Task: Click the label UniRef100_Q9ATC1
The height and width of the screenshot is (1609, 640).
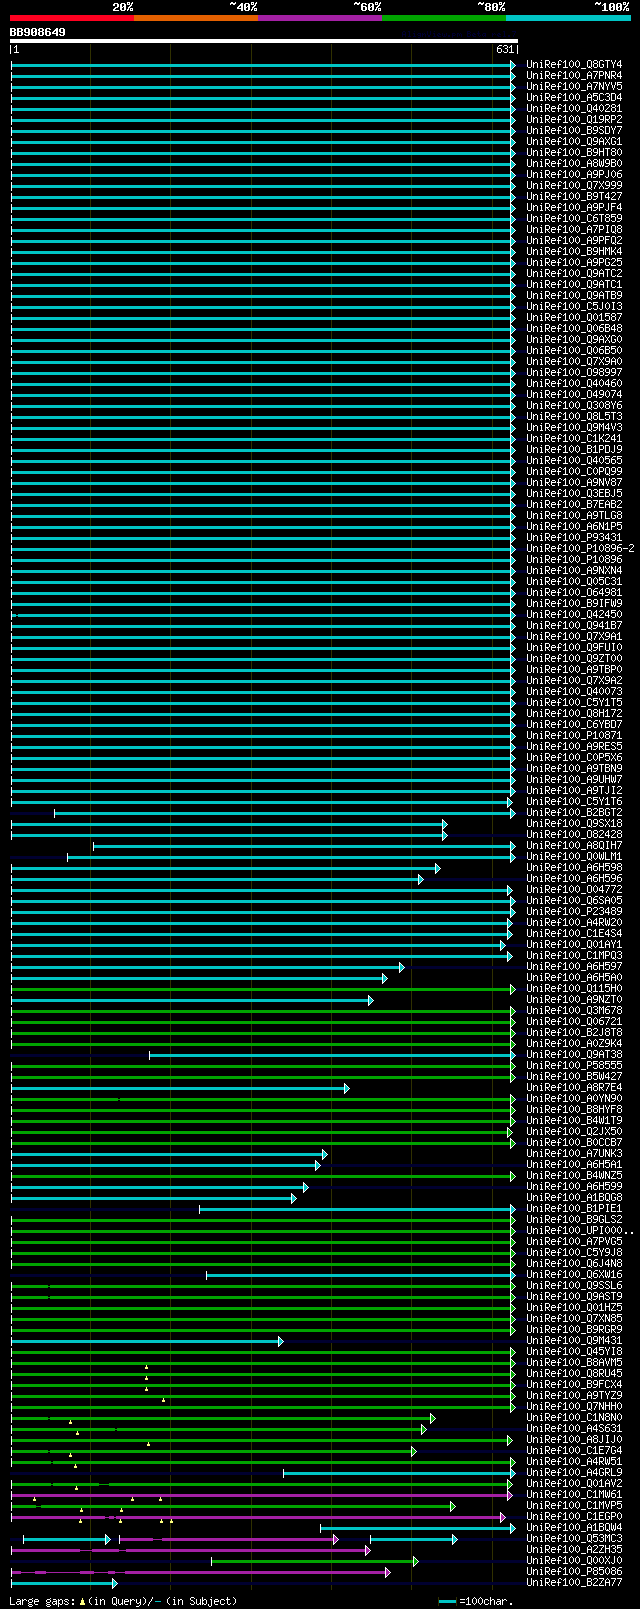Action: pyautogui.click(x=574, y=285)
